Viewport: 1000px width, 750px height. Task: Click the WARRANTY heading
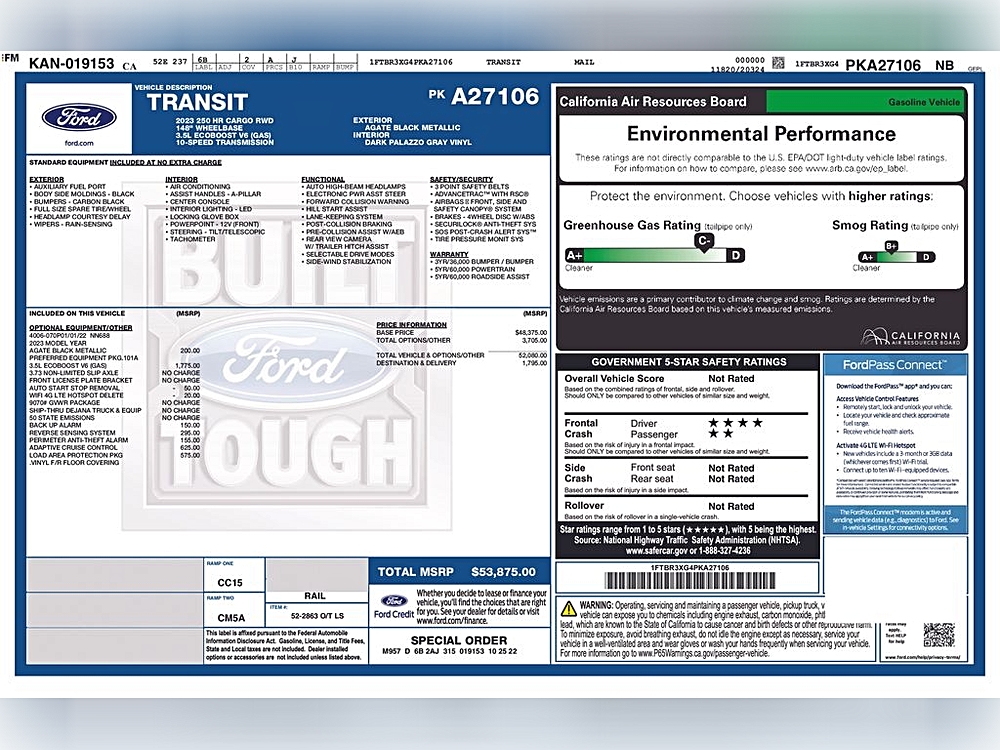pos(449,254)
